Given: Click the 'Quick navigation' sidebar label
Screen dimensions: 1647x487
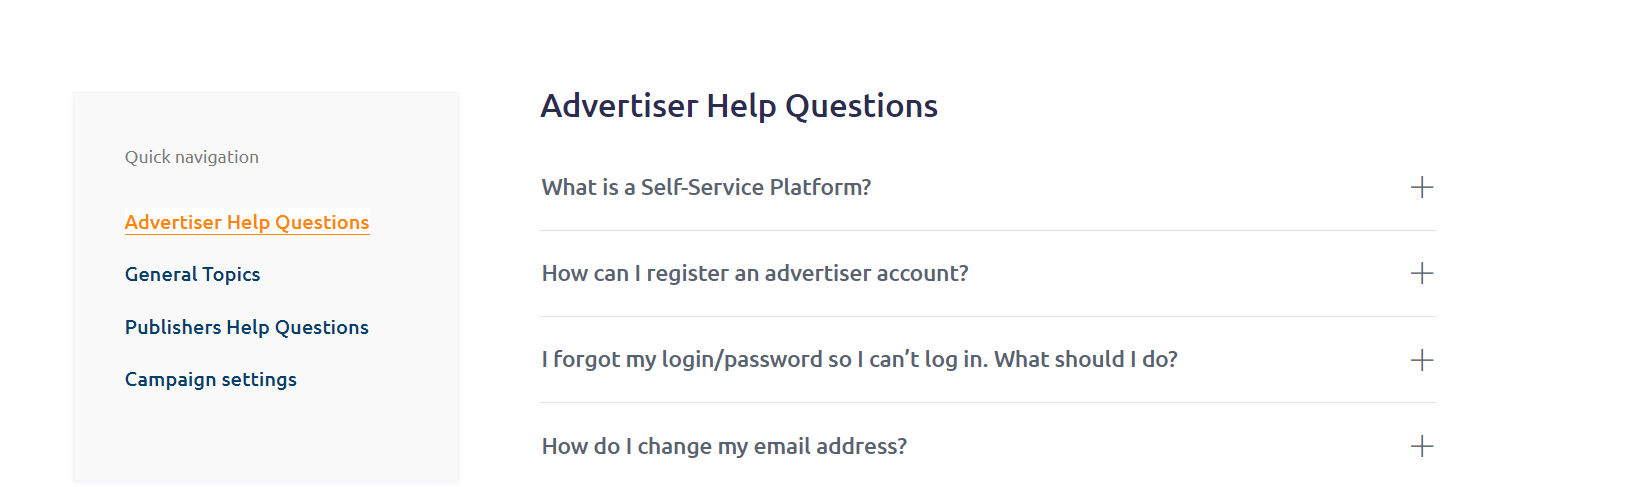Looking at the screenshot, I should pyautogui.click(x=191, y=157).
